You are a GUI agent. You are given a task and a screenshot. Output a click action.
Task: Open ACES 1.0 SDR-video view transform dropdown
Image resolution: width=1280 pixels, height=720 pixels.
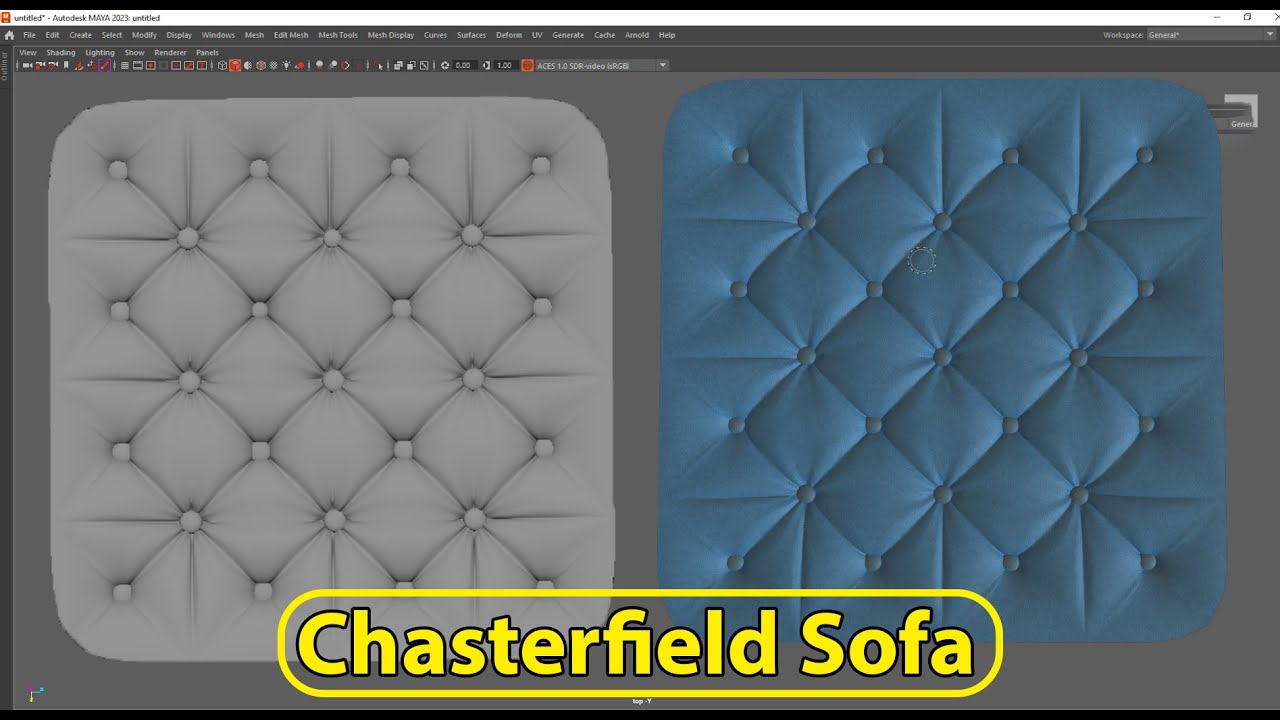[x=602, y=65]
